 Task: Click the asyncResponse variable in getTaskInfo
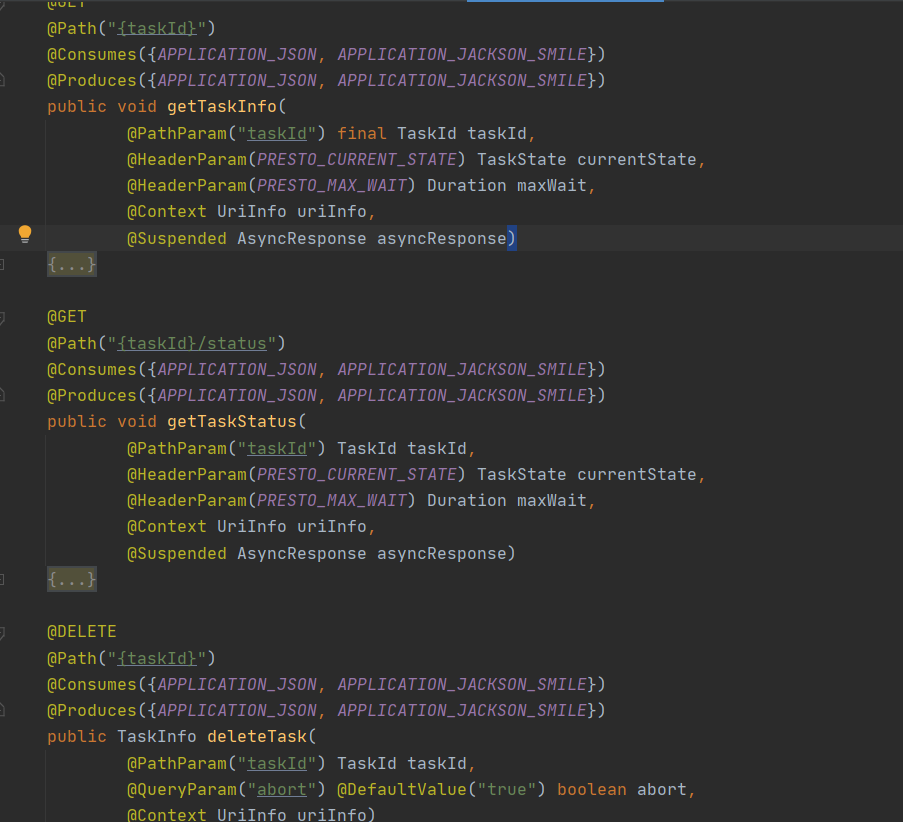click(x=442, y=238)
